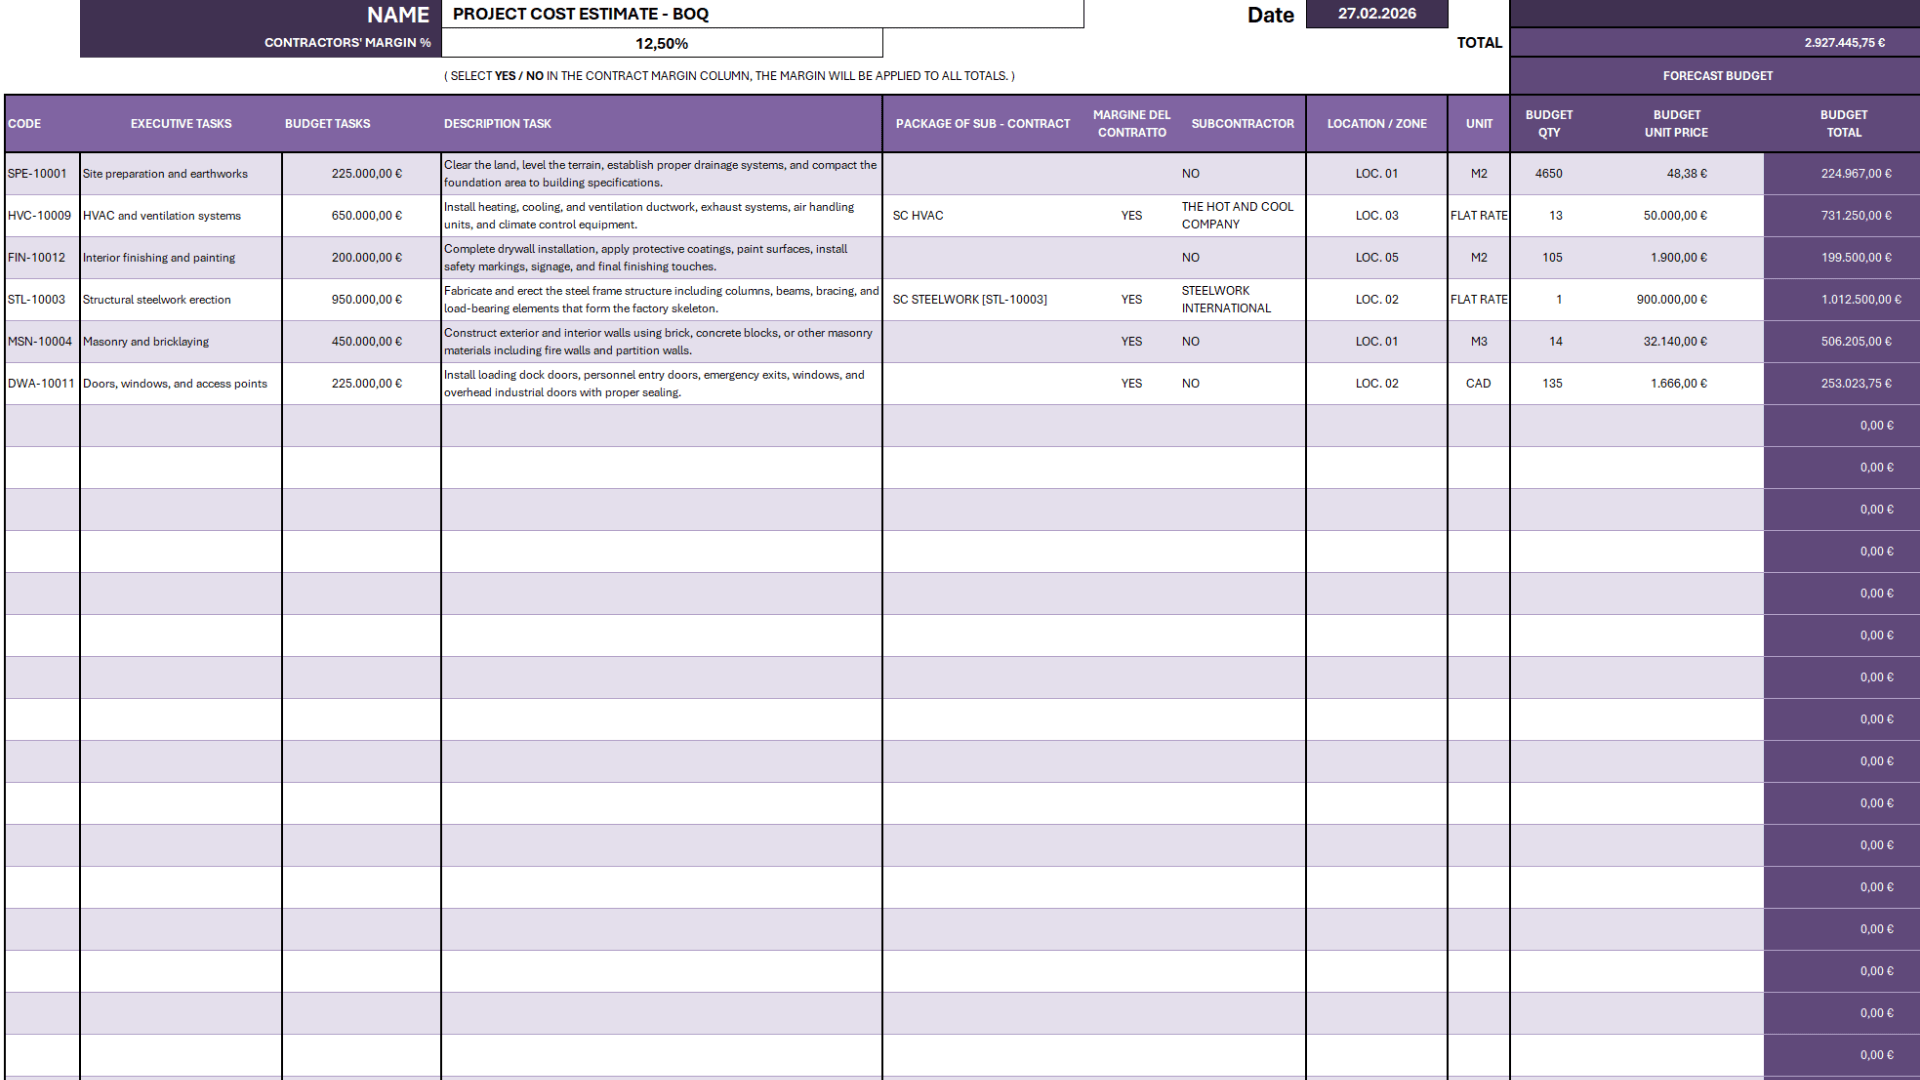Edit the project name PROJECT COST ESTIMATE - BOQ
The image size is (1920, 1080).
(x=762, y=14)
